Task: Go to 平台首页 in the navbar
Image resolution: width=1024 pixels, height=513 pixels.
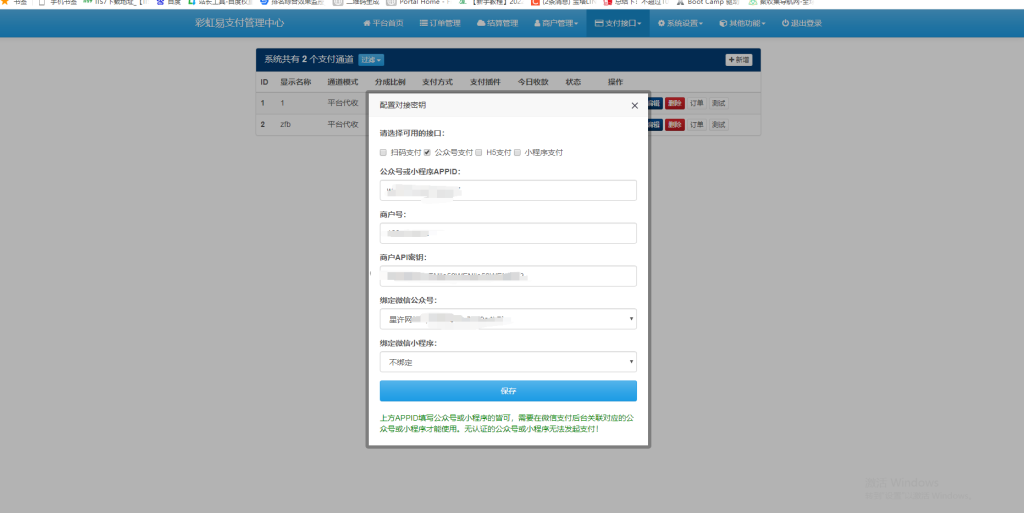Action: coord(383,23)
